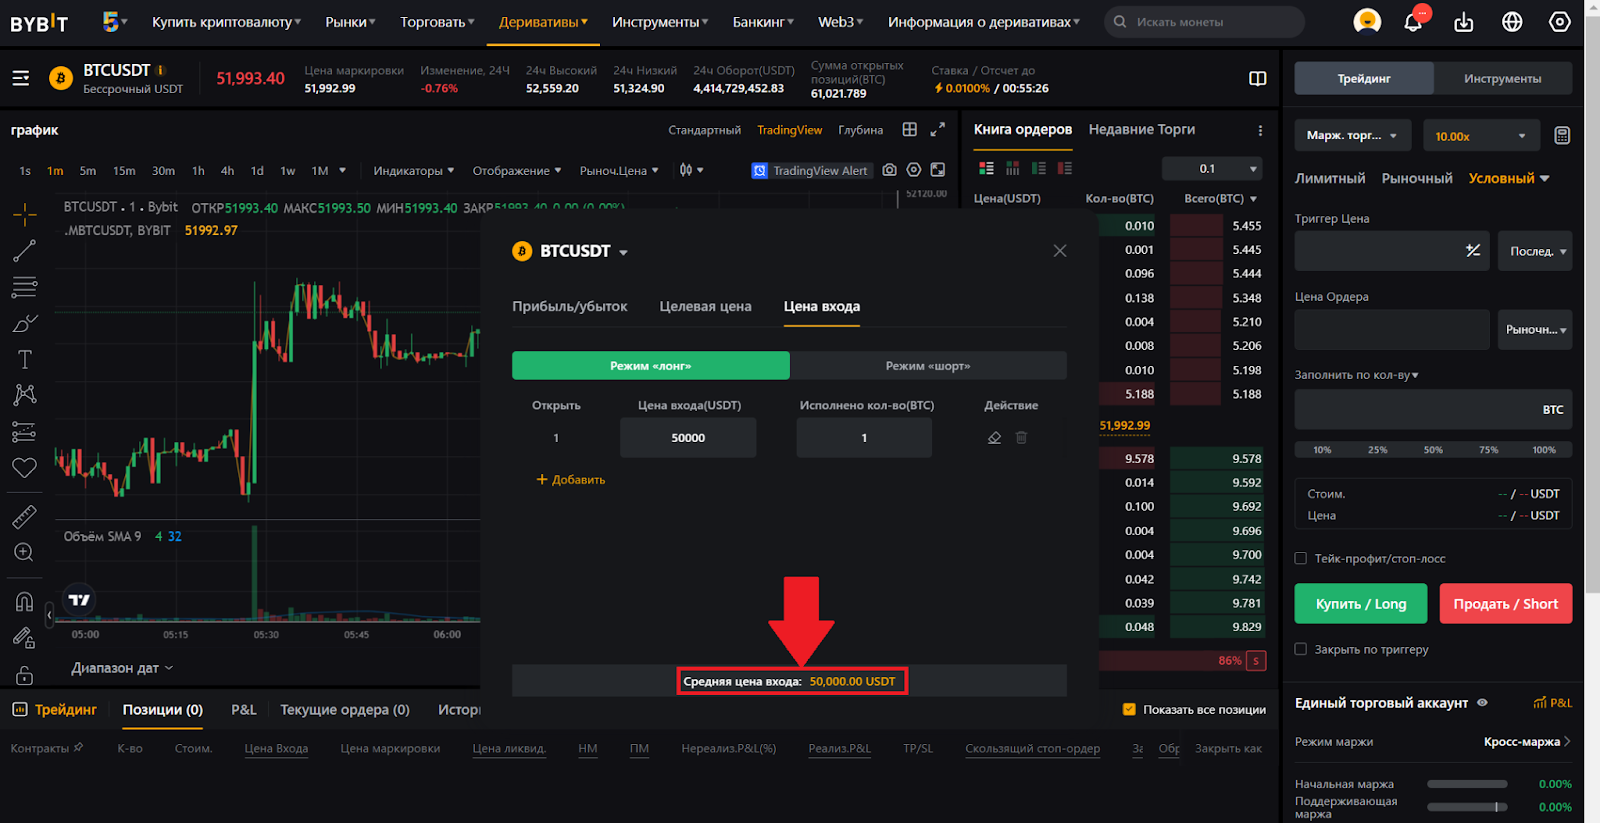The image size is (1600, 823).
Task: Click the download app icon
Action: 1464,21
